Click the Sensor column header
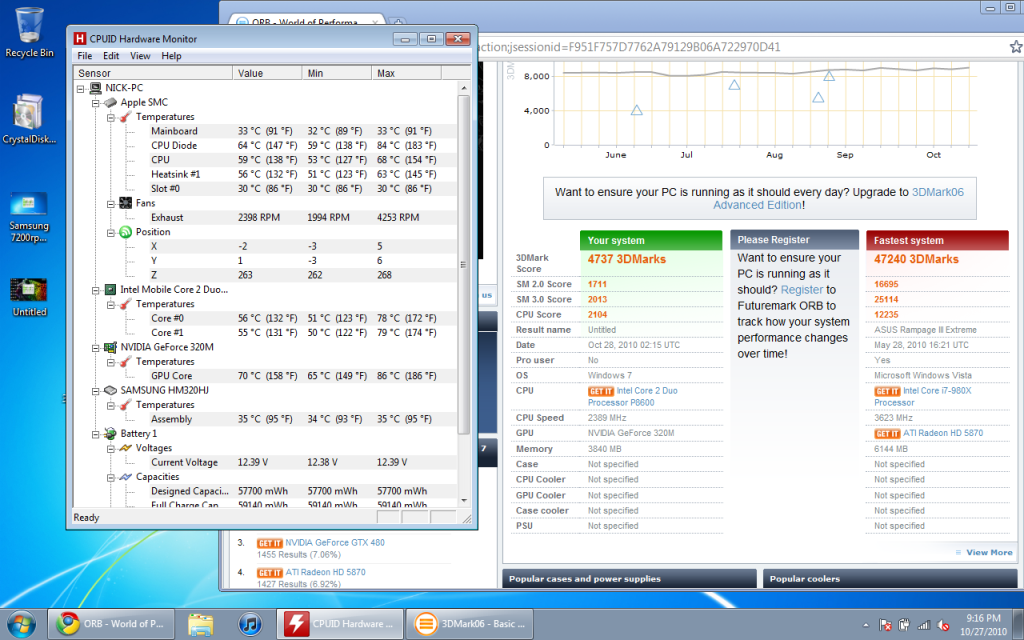The height and width of the screenshot is (640, 1024). click(x=153, y=73)
